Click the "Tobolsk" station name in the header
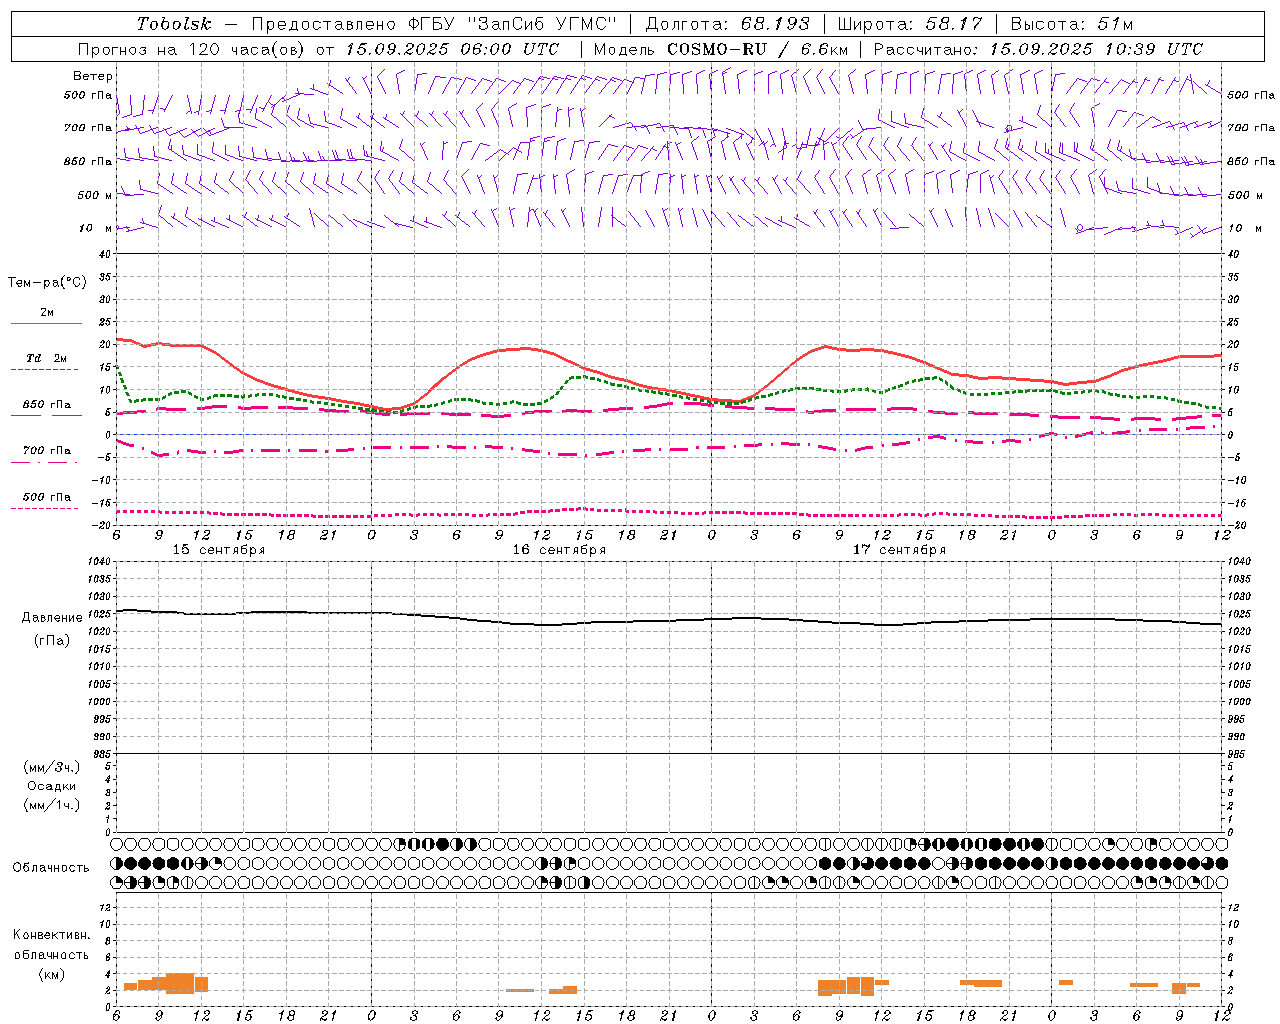The image size is (1280, 1024). (175, 24)
